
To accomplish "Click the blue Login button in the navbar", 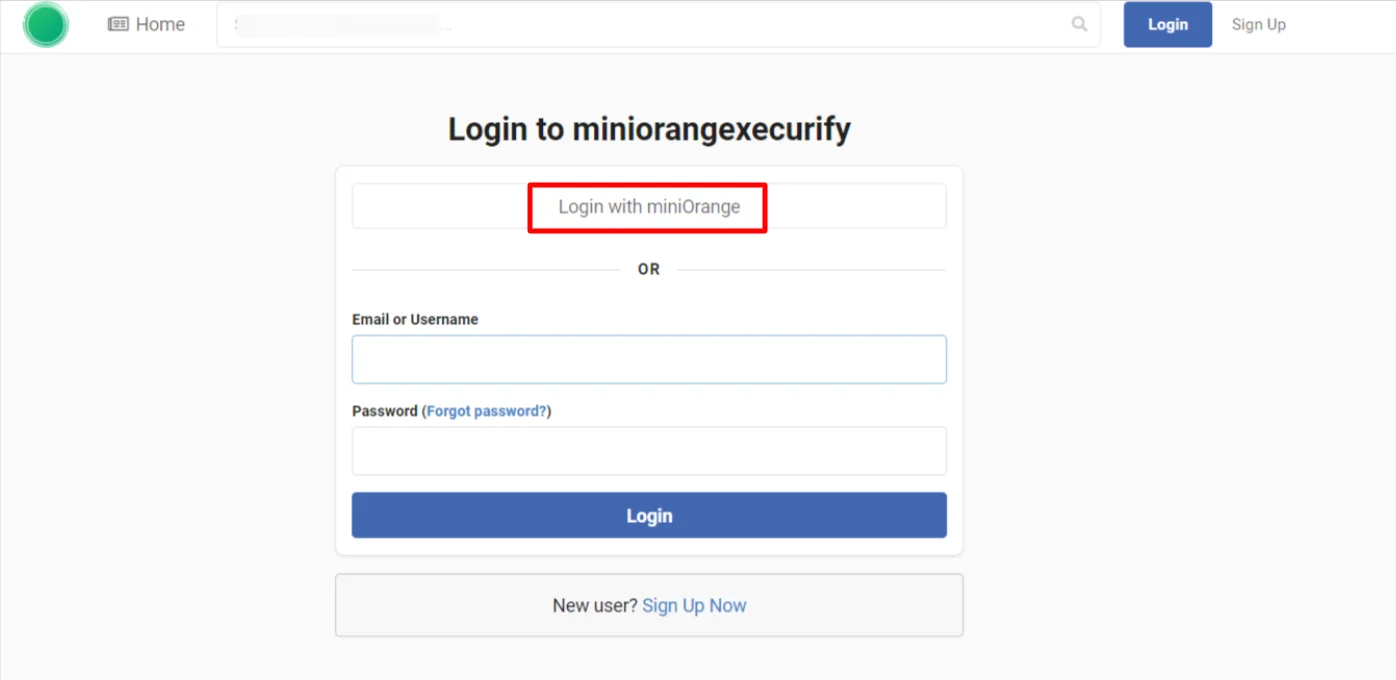I will tap(1167, 24).
